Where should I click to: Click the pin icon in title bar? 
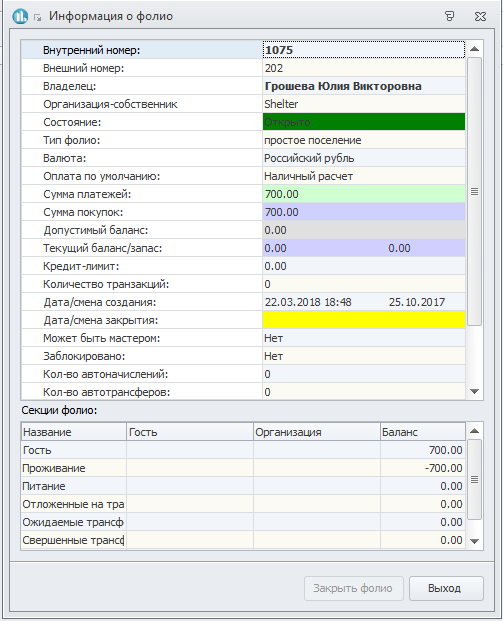point(450,16)
